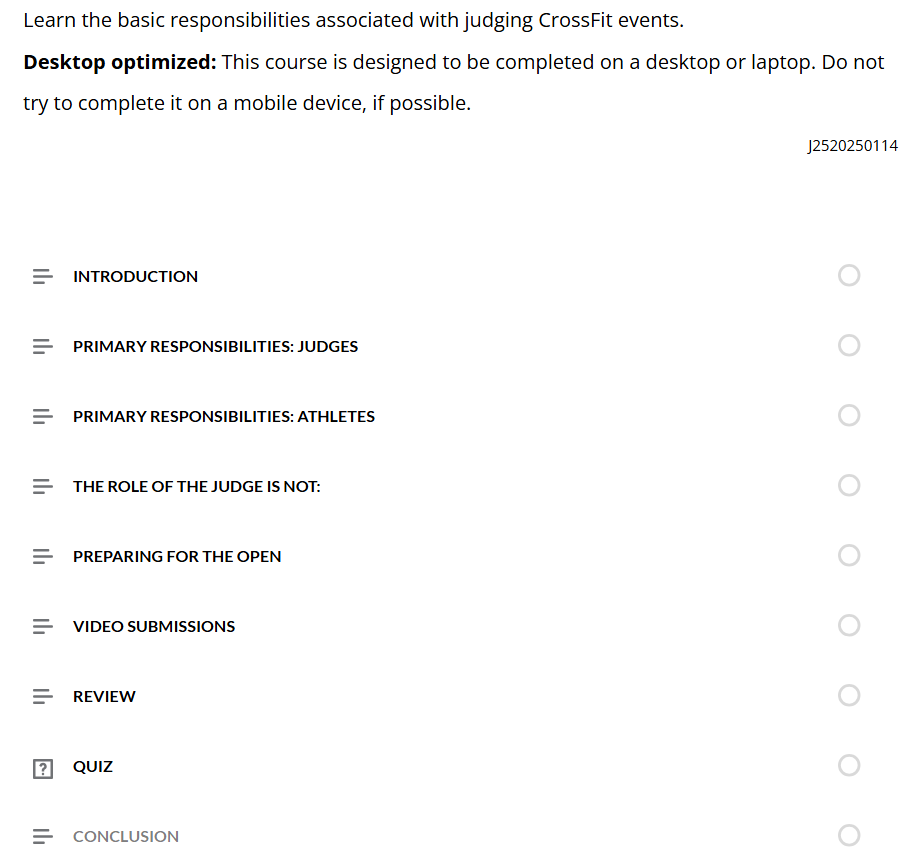917x862 pixels.
Task: Go to THE ROLE OF THE JUDGE IS NOT lesson
Action: (x=196, y=487)
